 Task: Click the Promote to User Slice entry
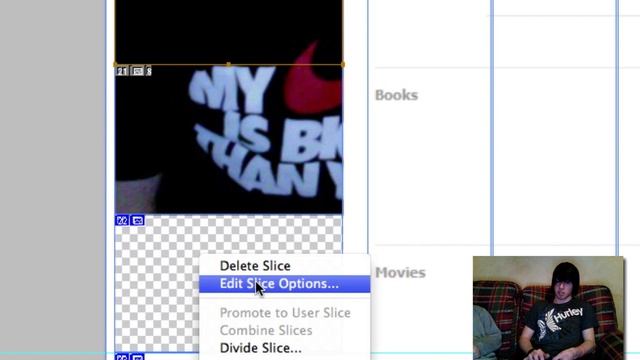click(x=284, y=313)
